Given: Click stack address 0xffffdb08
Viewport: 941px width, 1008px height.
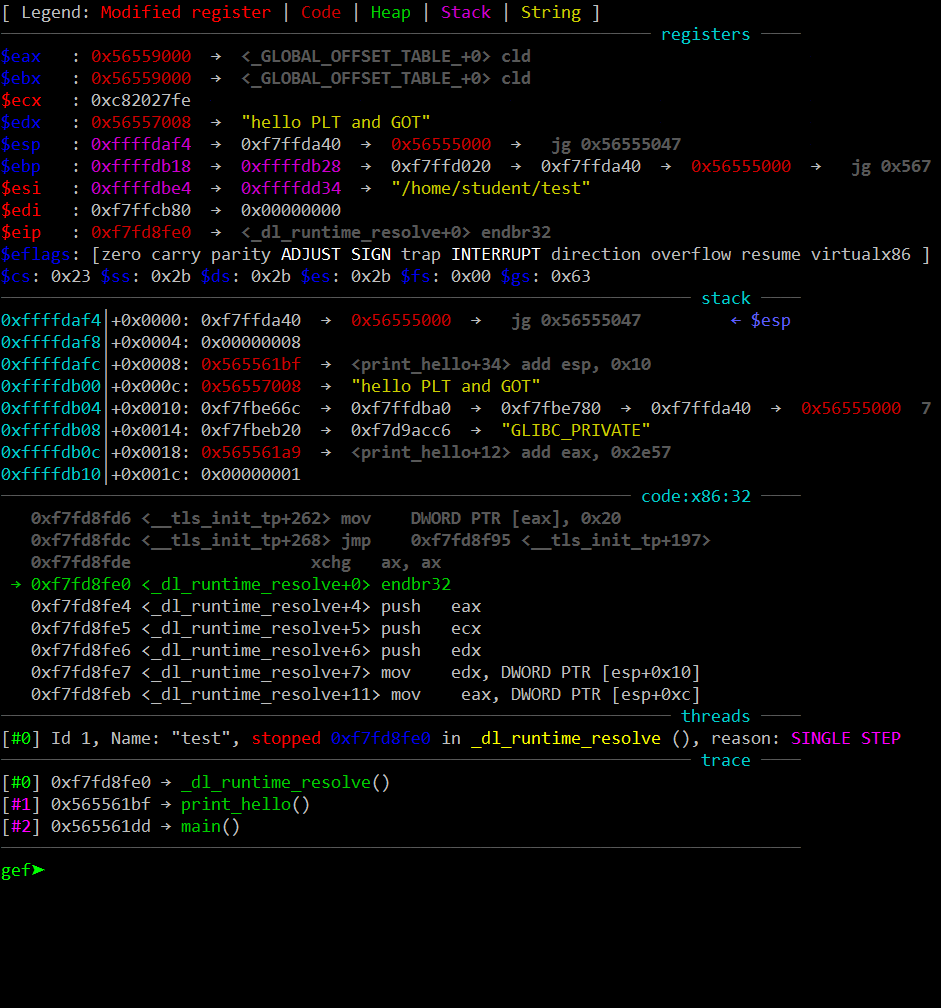Looking at the screenshot, I should [x=51, y=430].
